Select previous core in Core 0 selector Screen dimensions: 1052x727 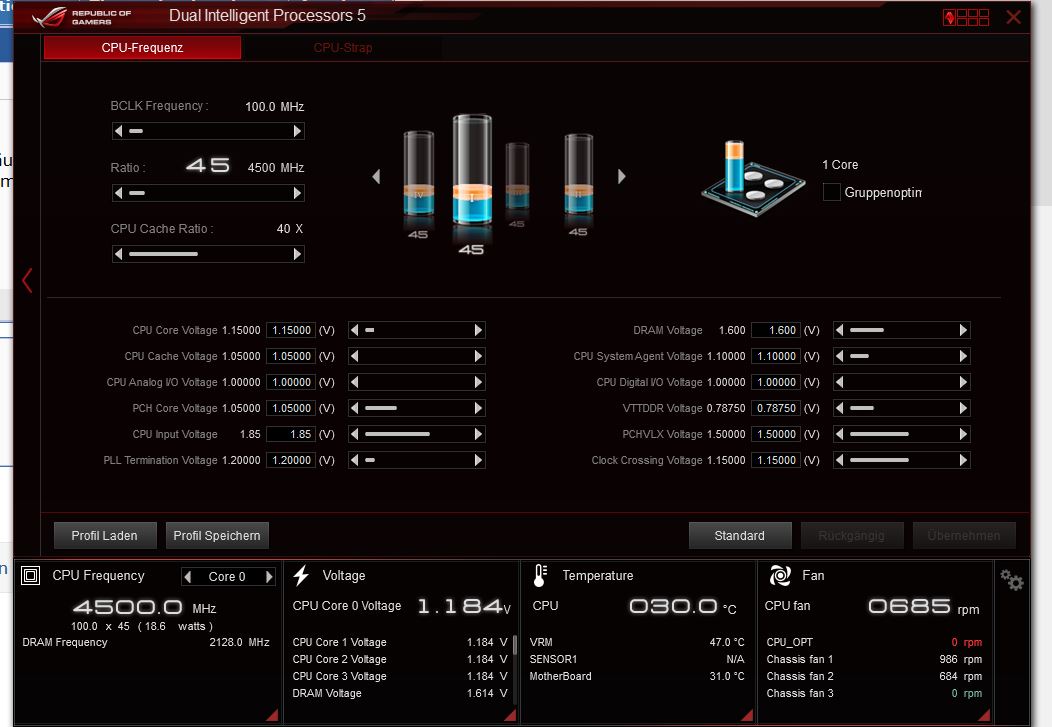pos(188,577)
